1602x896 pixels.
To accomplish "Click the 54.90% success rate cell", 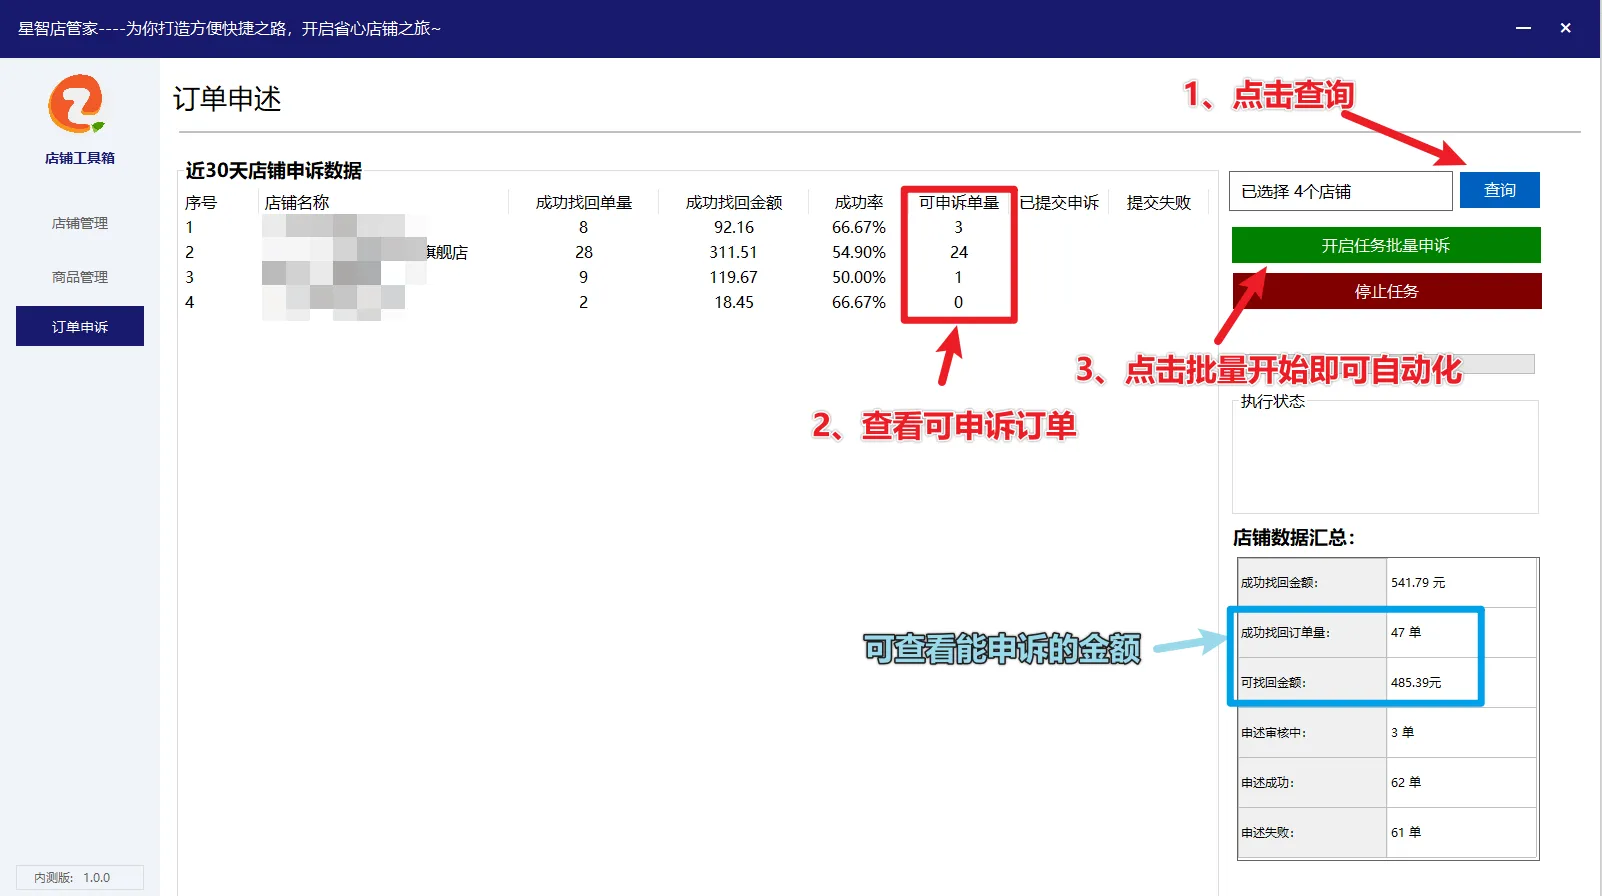I will (859, 252).
